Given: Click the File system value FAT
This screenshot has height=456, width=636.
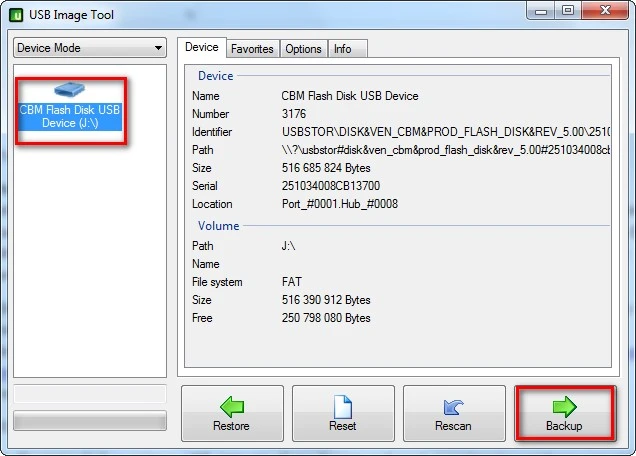Looking at the screenshot, I should tap(292, 282).
